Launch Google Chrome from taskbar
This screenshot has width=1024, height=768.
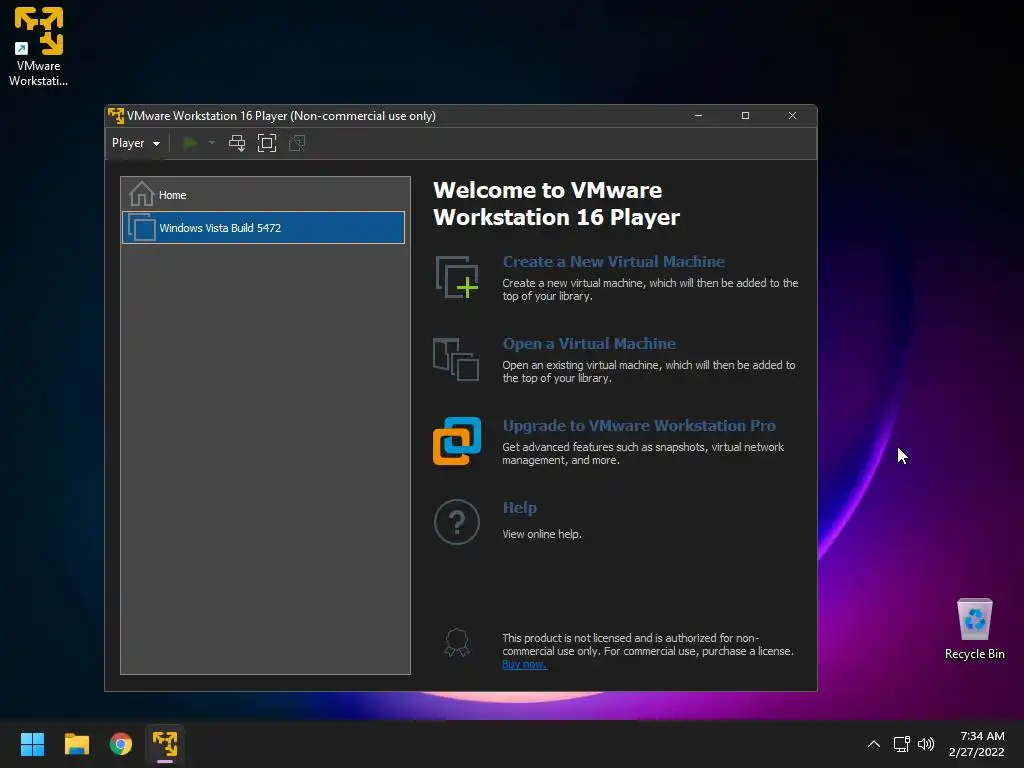121,744
